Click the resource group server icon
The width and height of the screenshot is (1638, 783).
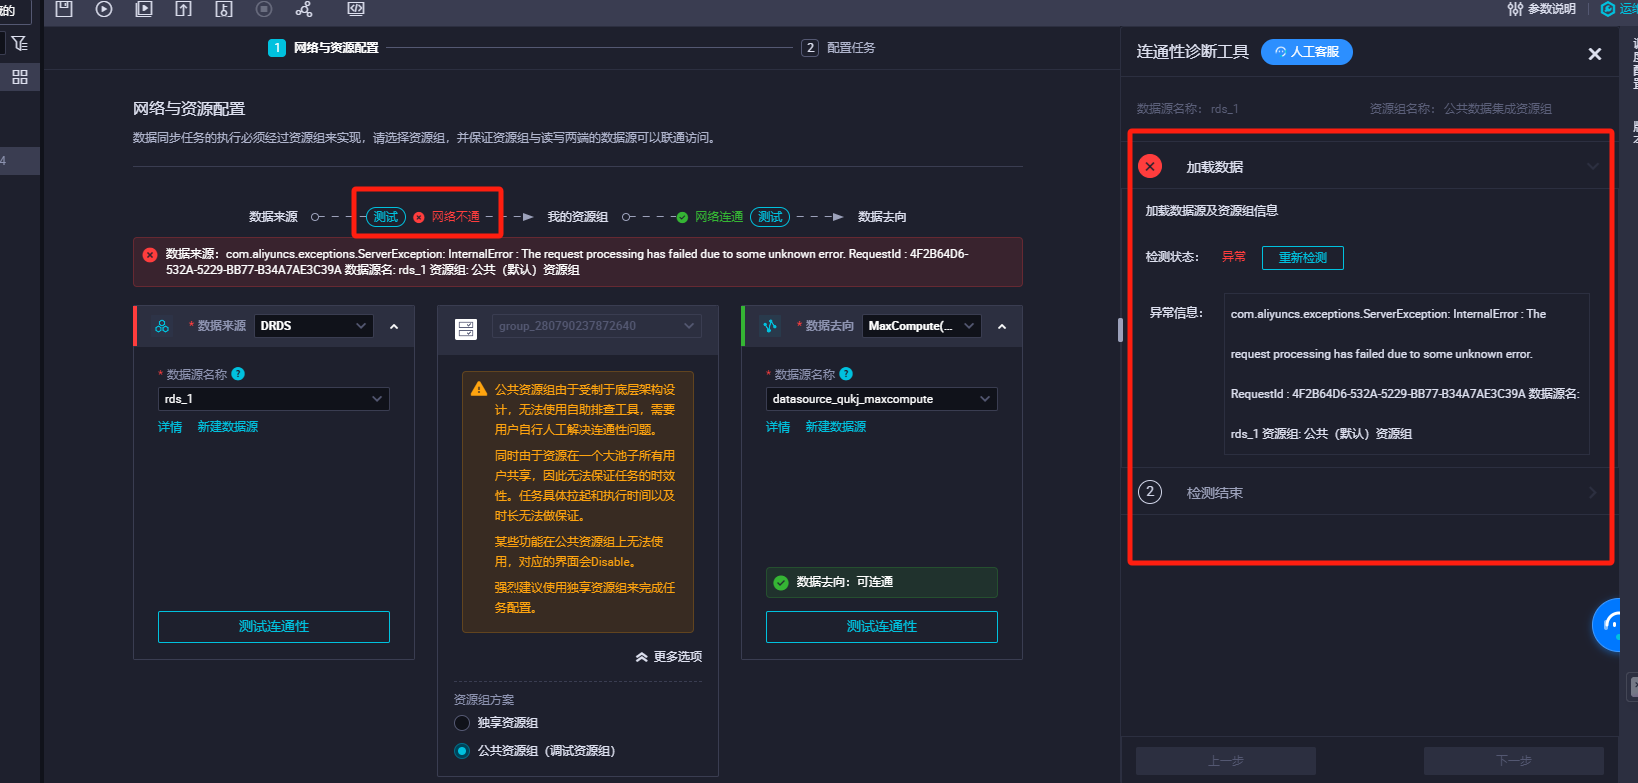[466, 329]
